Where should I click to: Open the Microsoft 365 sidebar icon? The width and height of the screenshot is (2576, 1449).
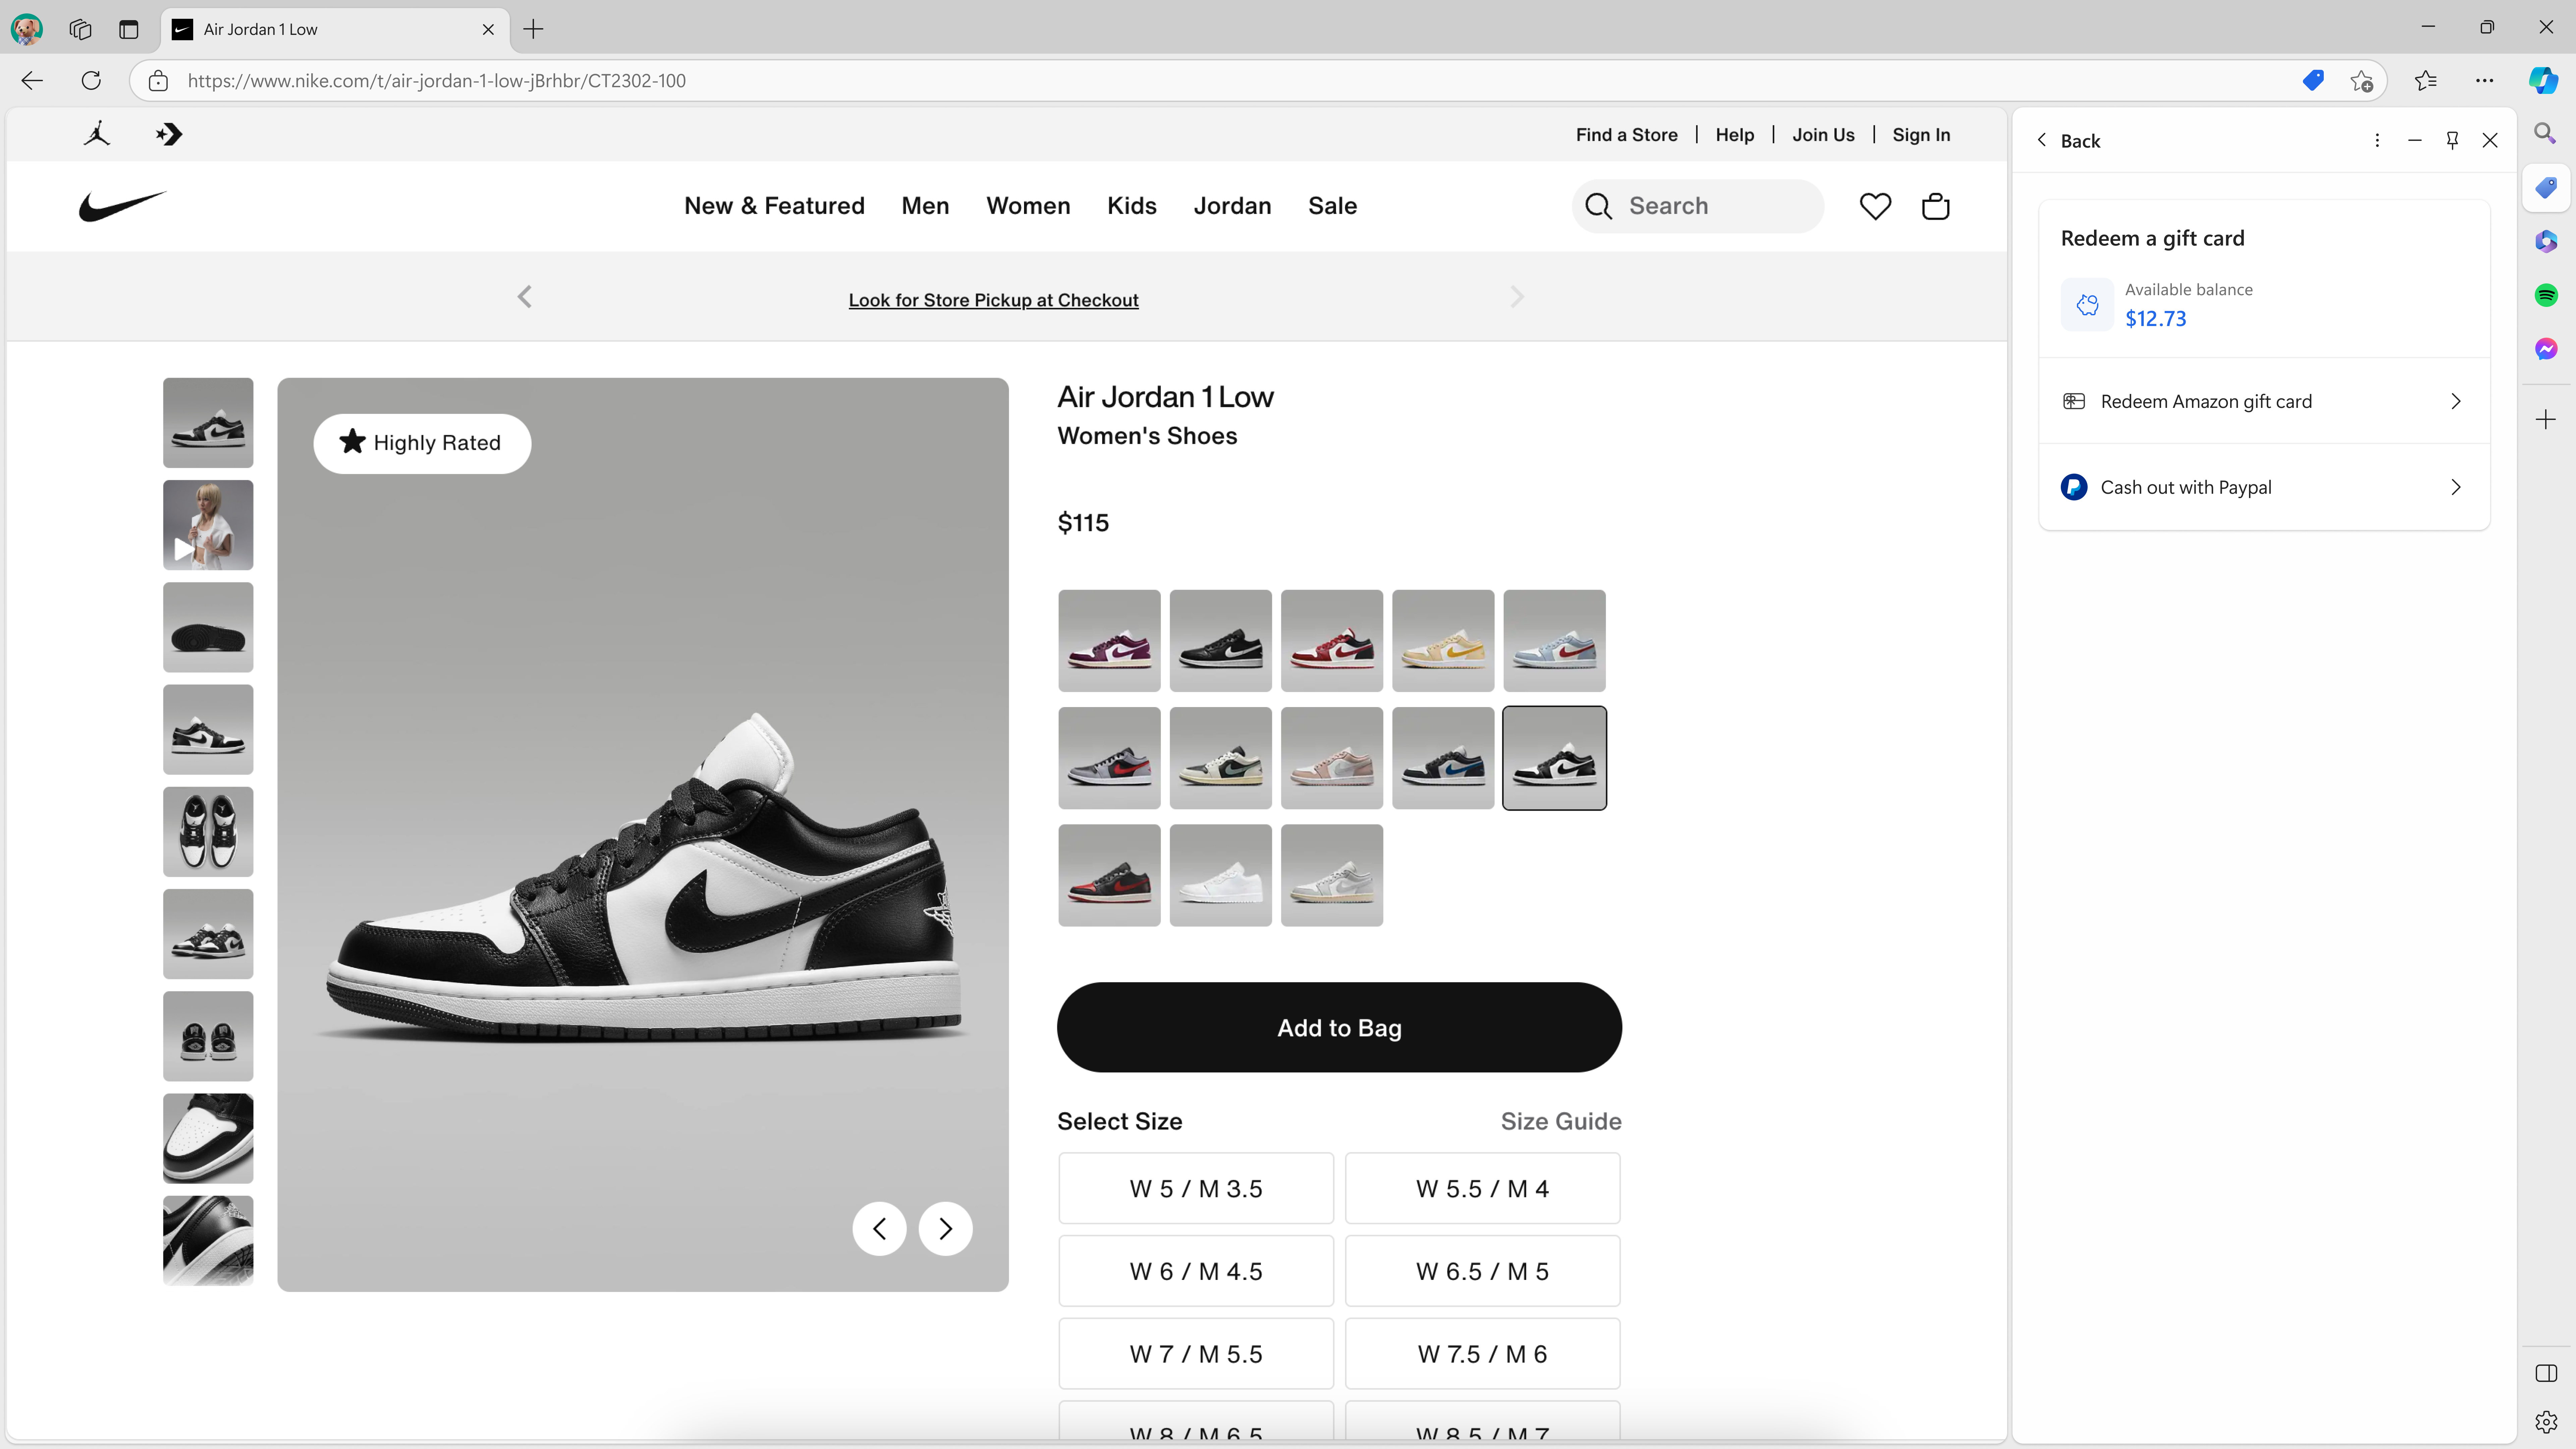2546,242
